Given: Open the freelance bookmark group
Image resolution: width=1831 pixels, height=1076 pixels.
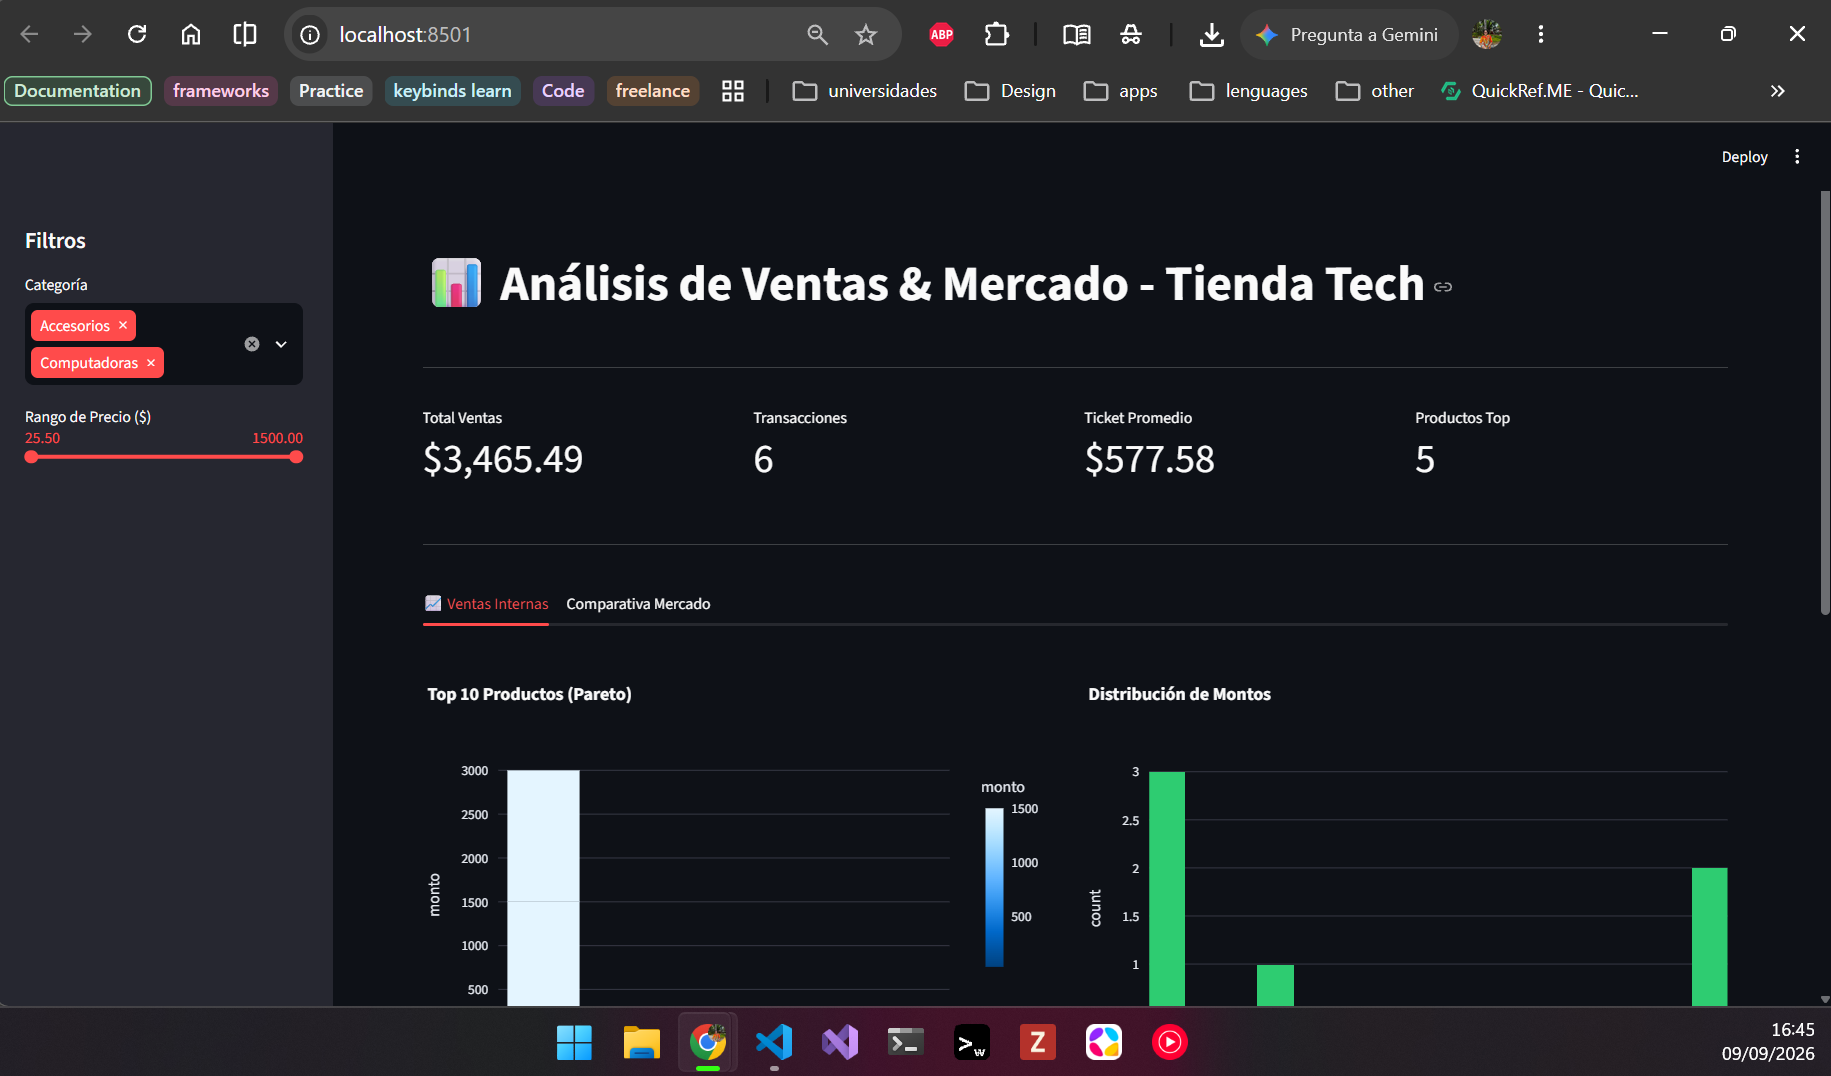Looking at the screenshot, I should tap(652, 91).
